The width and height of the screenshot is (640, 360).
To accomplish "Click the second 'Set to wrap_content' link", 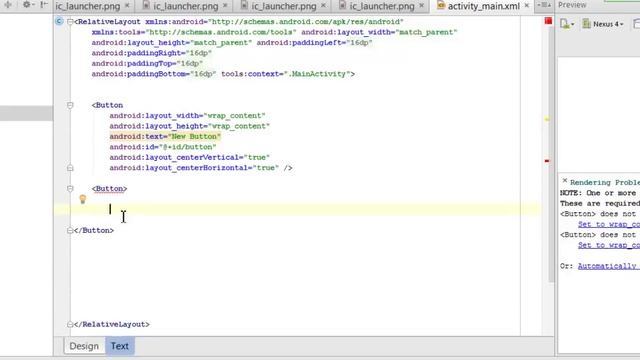I will (609, 245).
